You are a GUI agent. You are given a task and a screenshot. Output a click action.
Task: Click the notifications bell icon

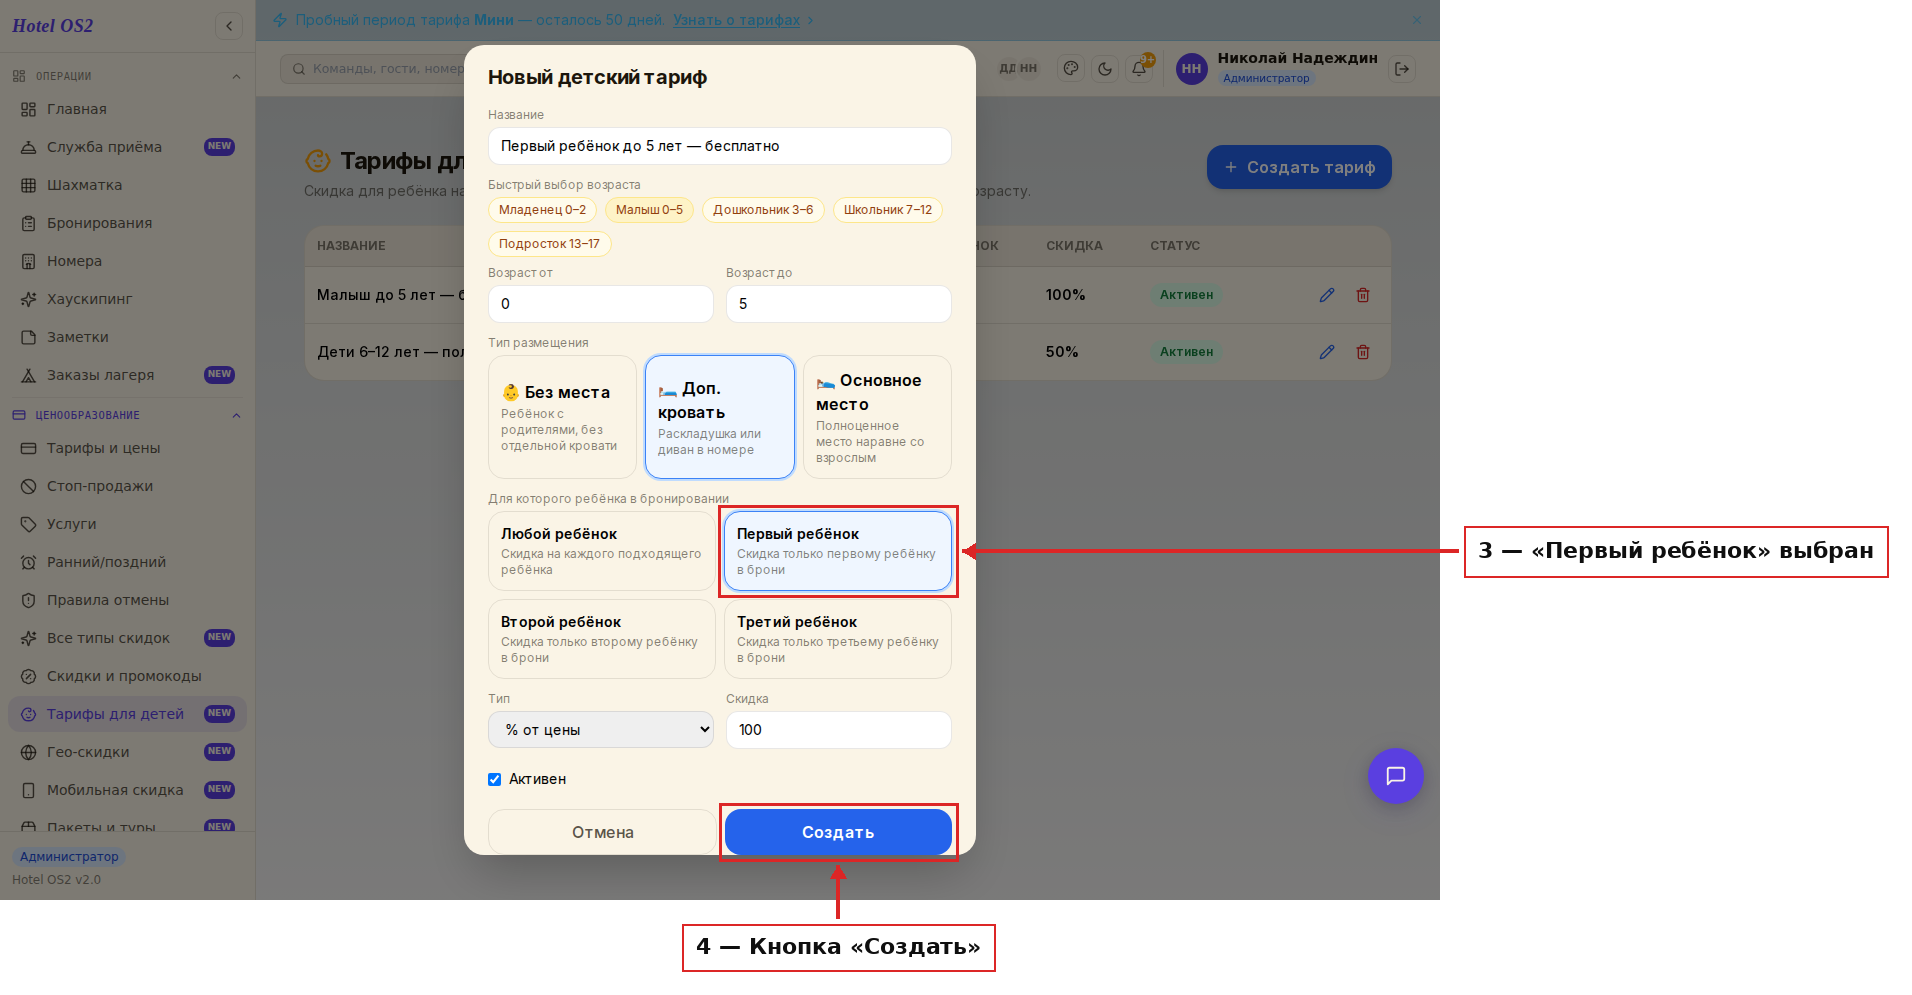point(1139,69)
